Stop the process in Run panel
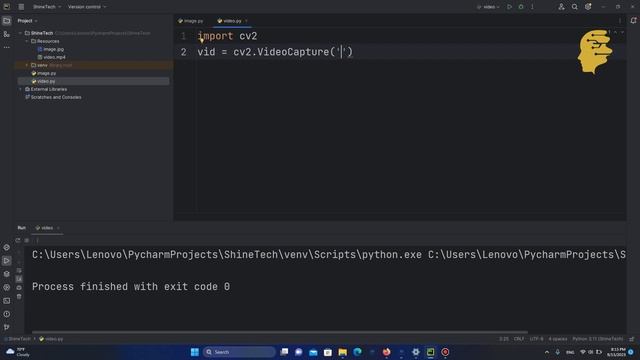The image size is (640, 360). pyautogui.click(x=27, y=240)
